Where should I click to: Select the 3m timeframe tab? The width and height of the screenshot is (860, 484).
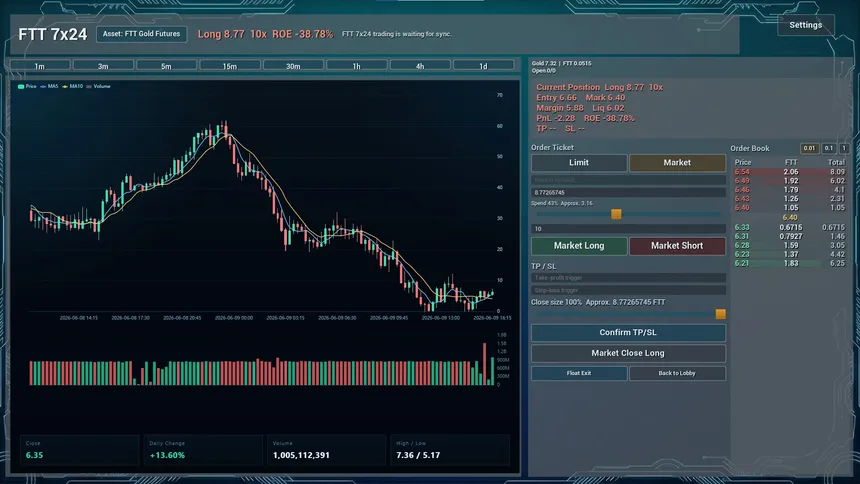pos(103,66)
